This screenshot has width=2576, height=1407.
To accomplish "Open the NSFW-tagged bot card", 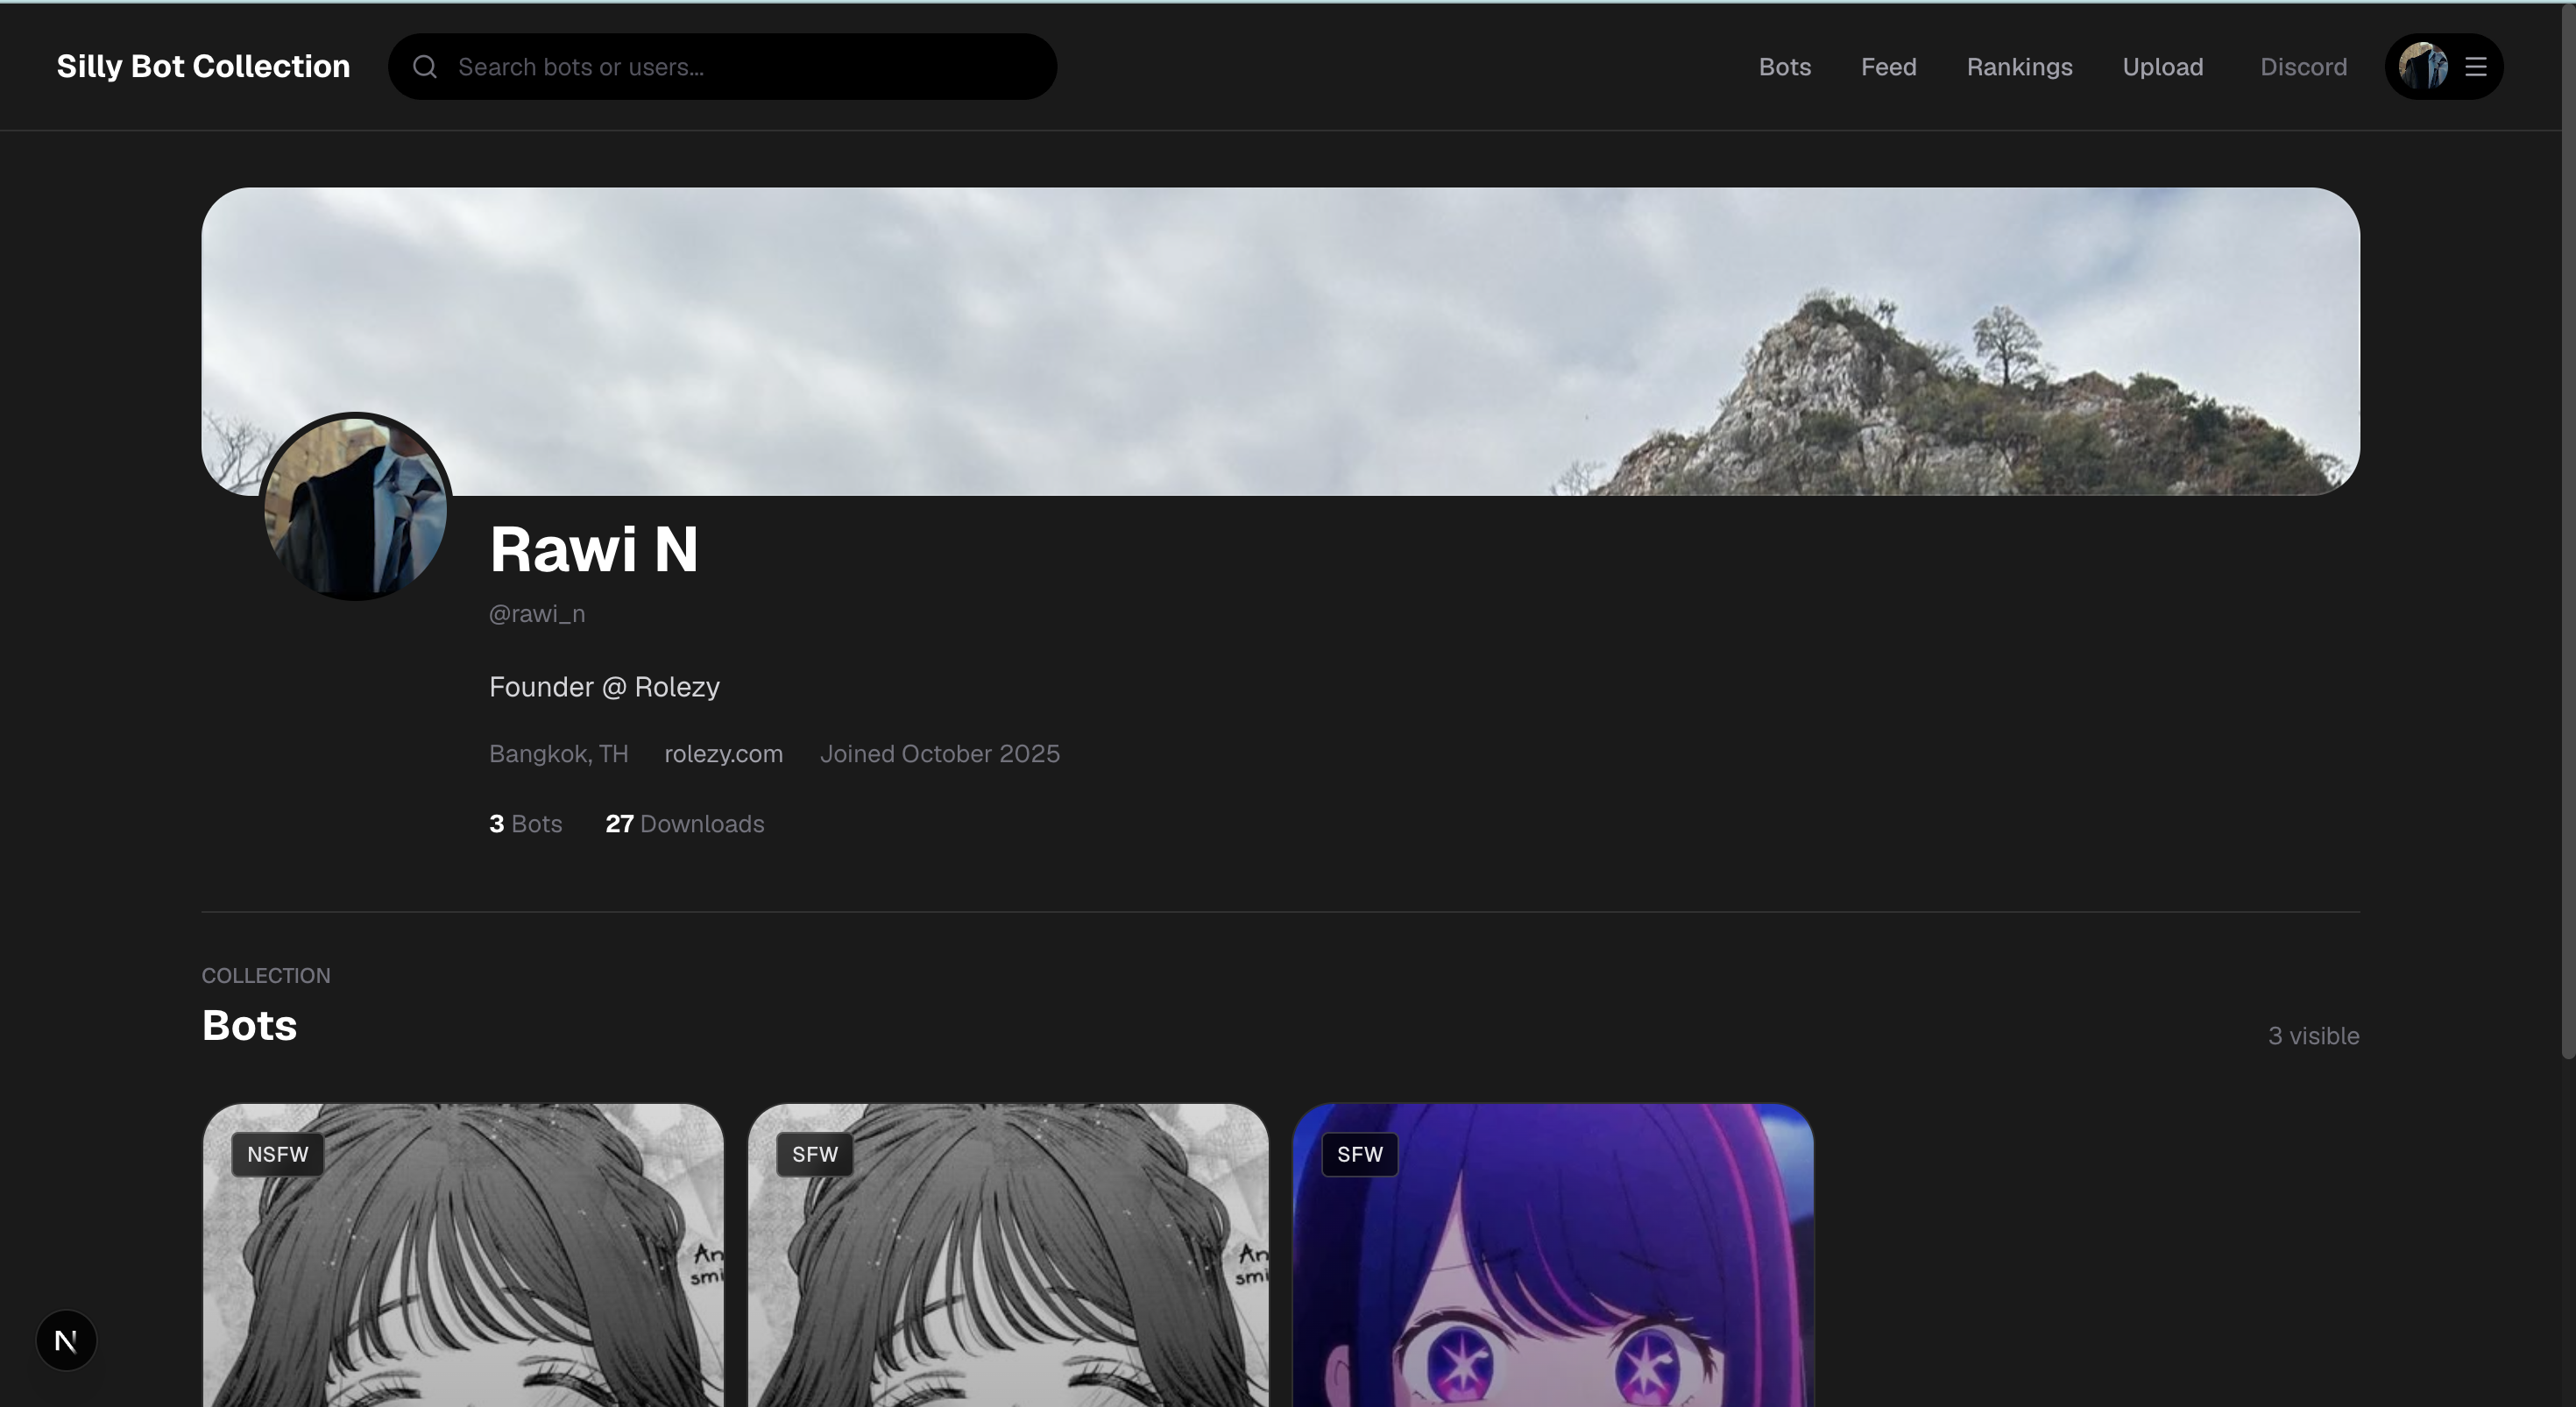I will pos(463,1255).
